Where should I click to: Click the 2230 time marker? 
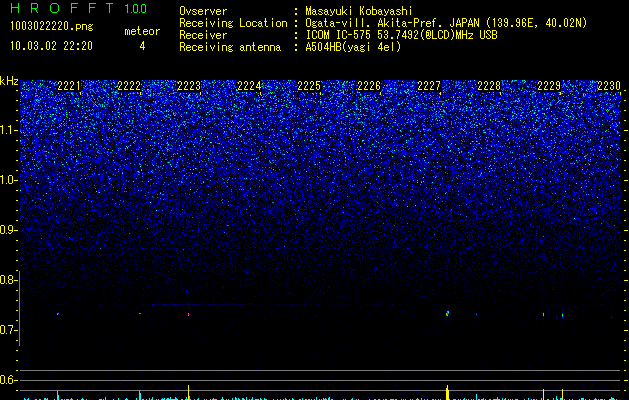(609, 86)
